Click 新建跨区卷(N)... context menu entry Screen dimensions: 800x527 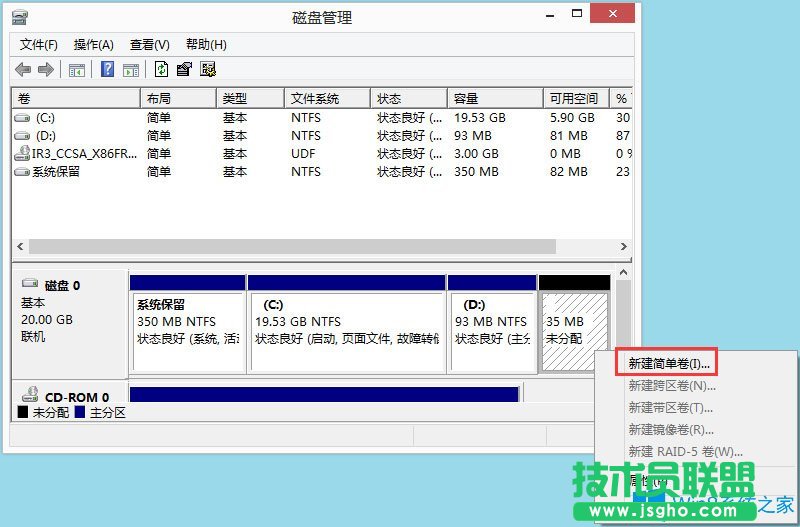click(671, 386)
